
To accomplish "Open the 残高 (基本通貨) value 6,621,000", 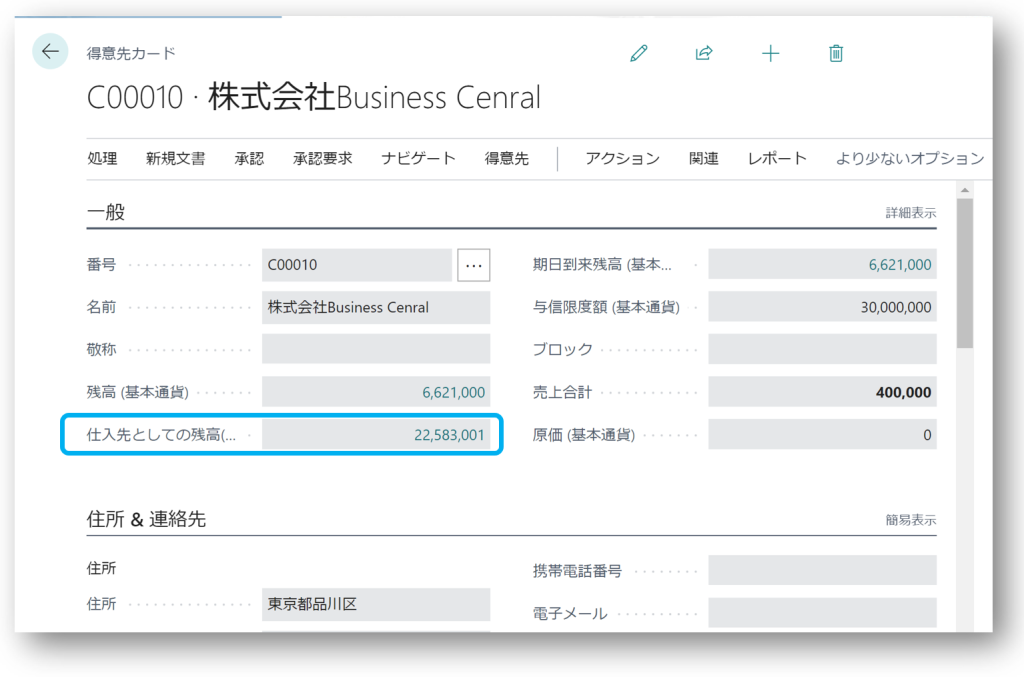I will 453,392.
